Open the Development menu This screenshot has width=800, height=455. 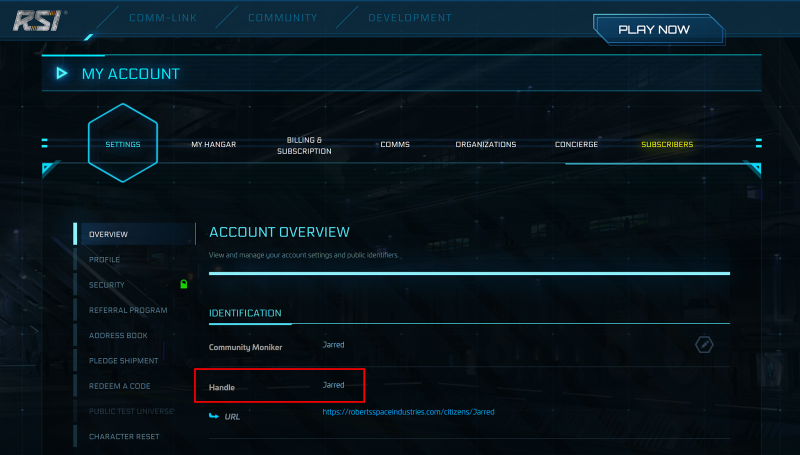tap(410, 18)
